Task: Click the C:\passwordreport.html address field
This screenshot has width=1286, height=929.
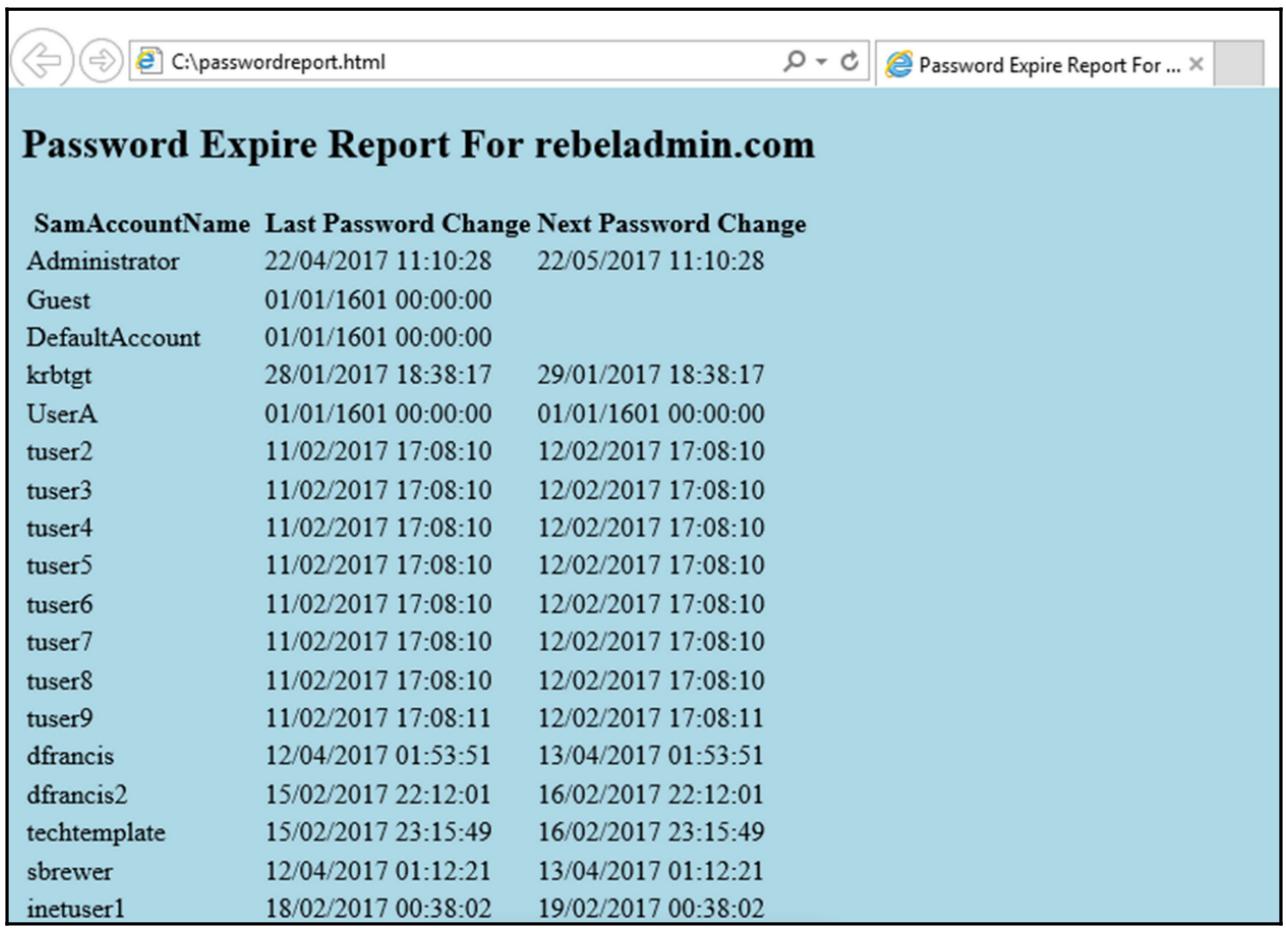Action: [x=450, y=62]
